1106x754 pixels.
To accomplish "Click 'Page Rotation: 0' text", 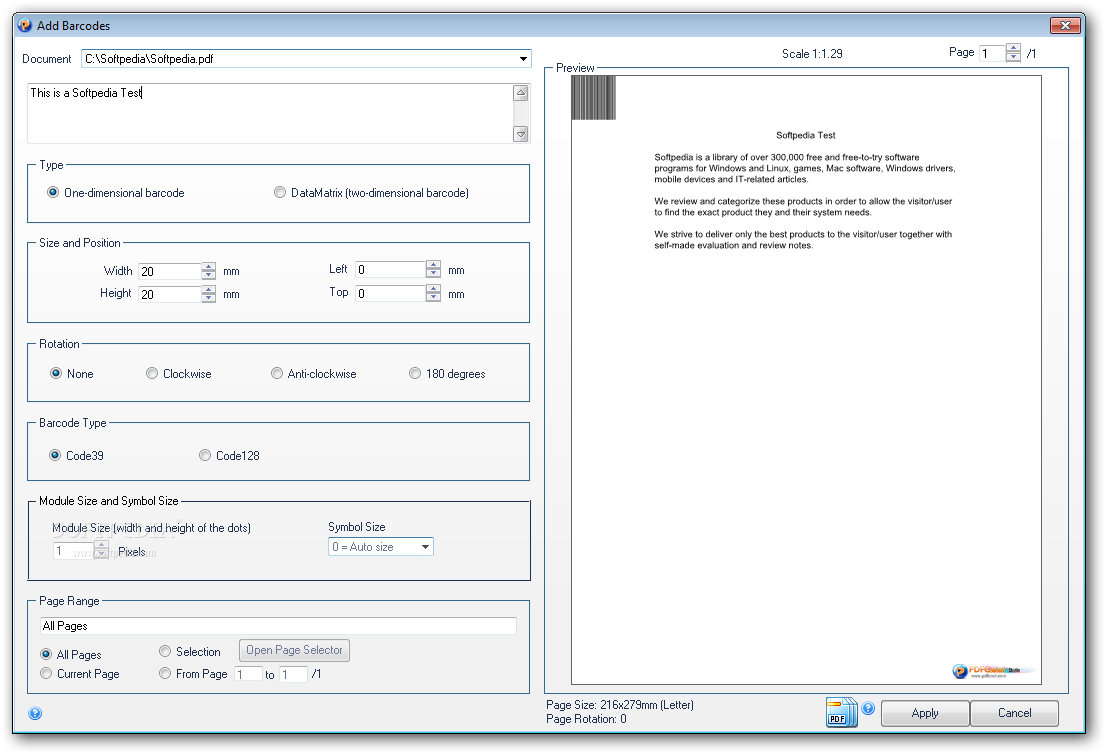I will pos(586,719).
